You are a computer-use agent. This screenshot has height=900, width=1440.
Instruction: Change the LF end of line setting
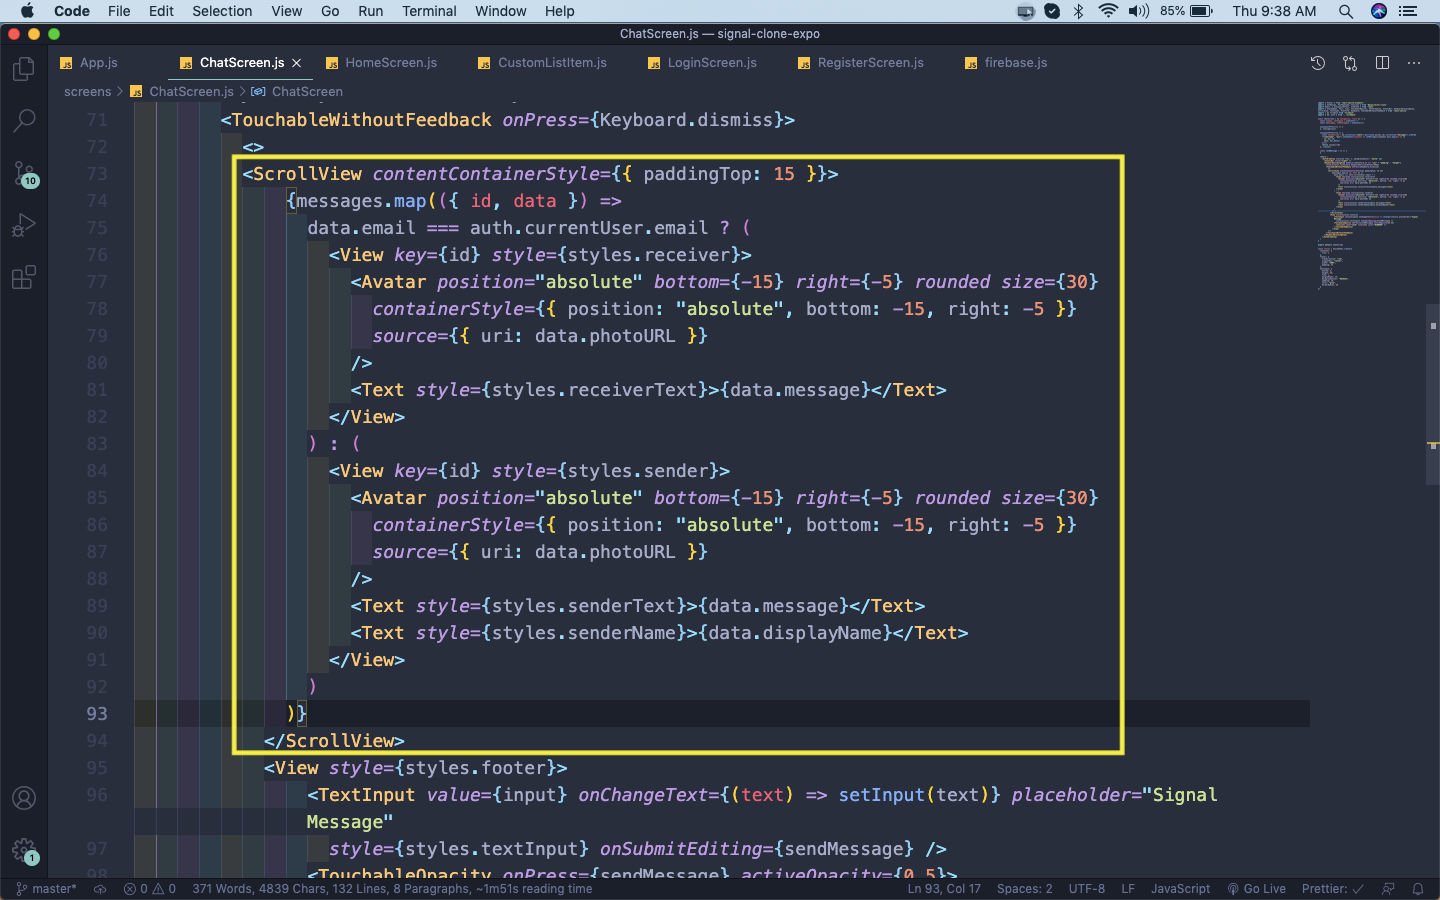[1128, 889]
